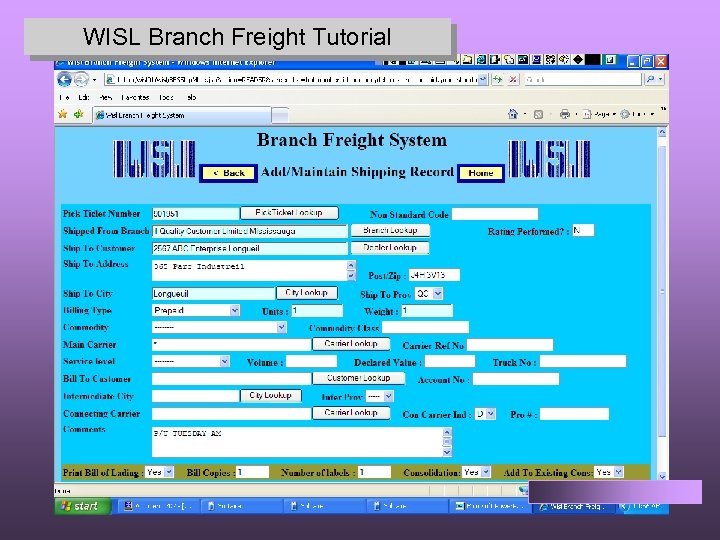Click the Weight field

point(427,311)
